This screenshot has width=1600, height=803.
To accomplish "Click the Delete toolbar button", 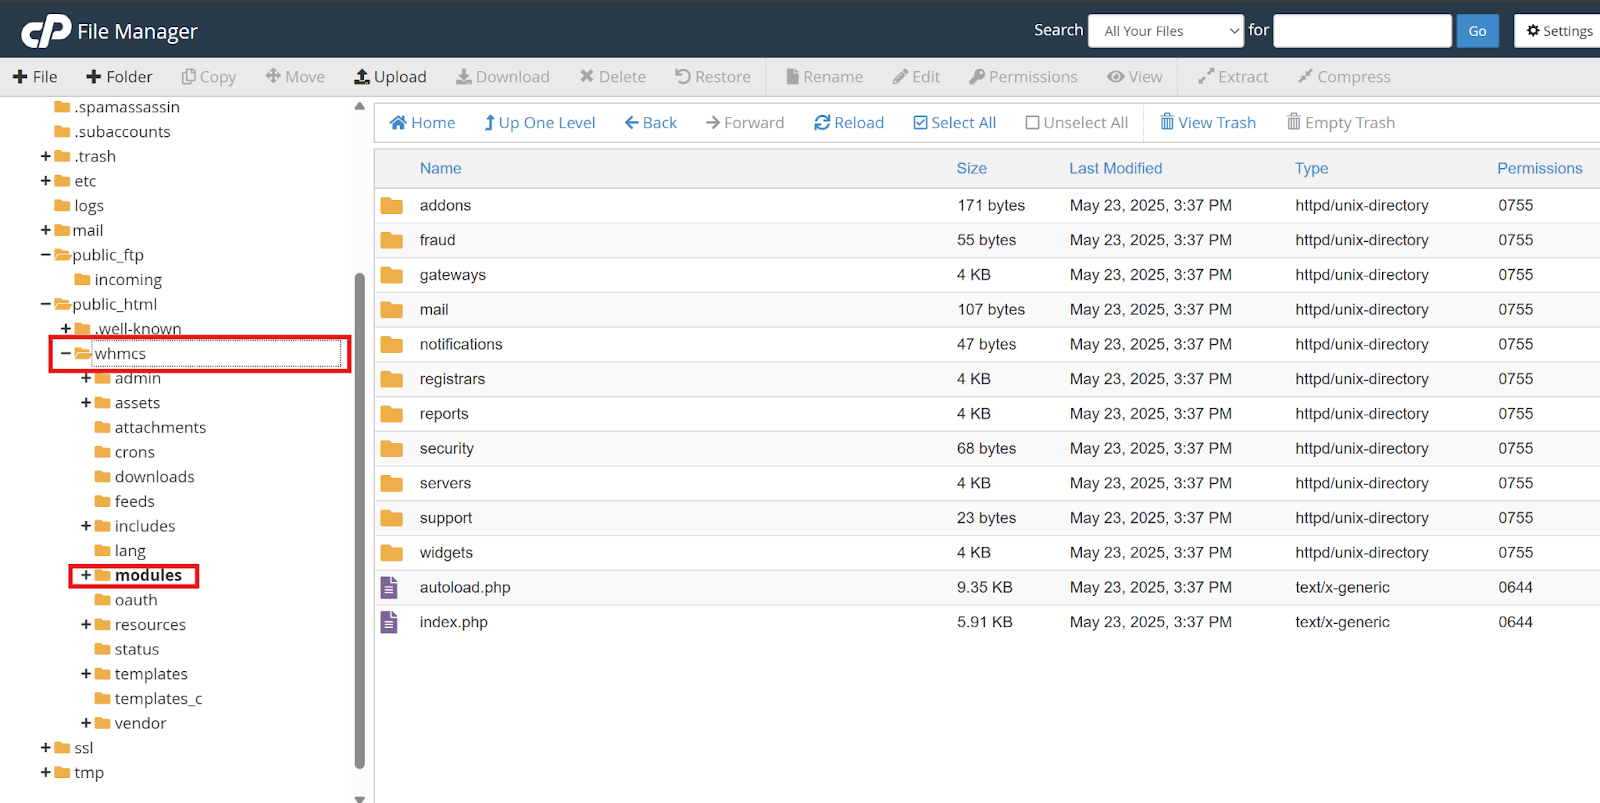I will point(613,77).
